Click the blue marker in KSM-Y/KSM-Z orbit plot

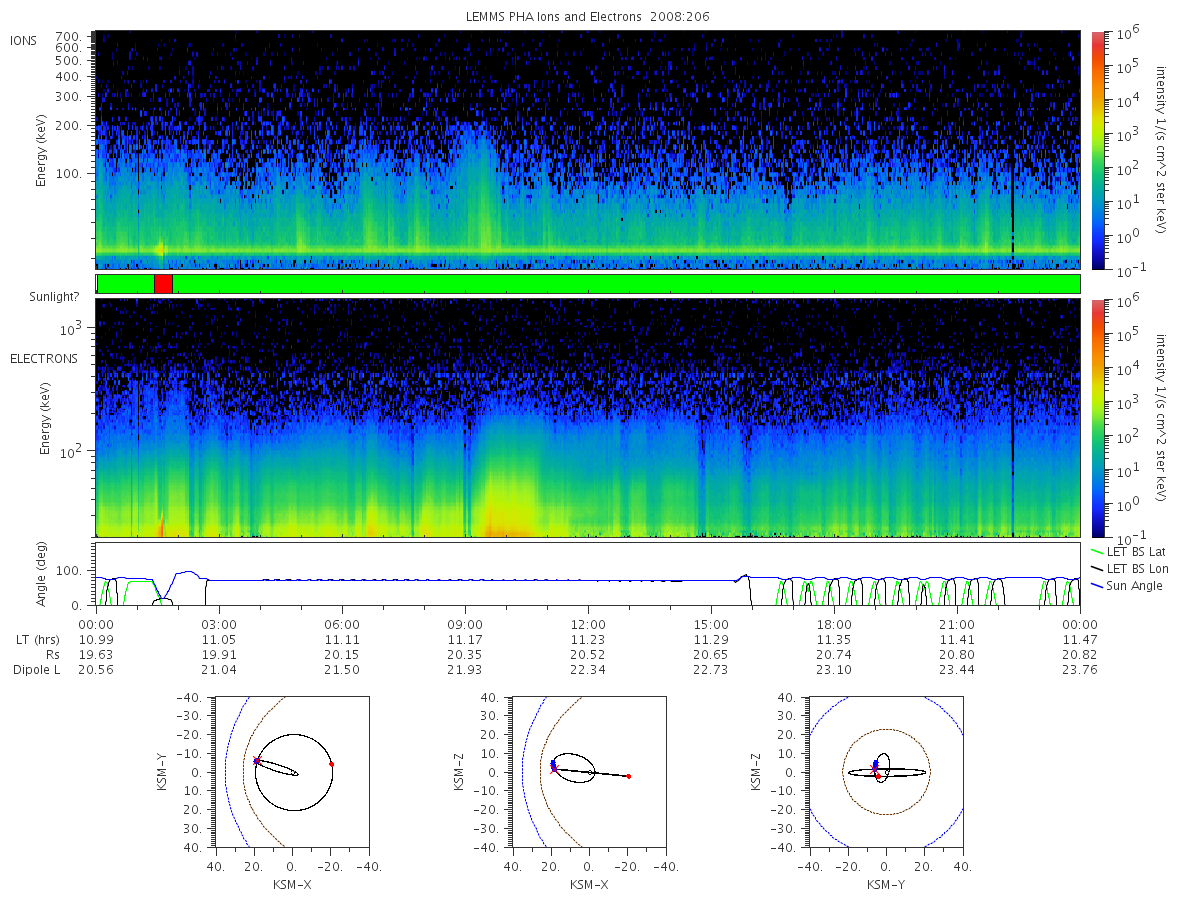pos(875,764)
